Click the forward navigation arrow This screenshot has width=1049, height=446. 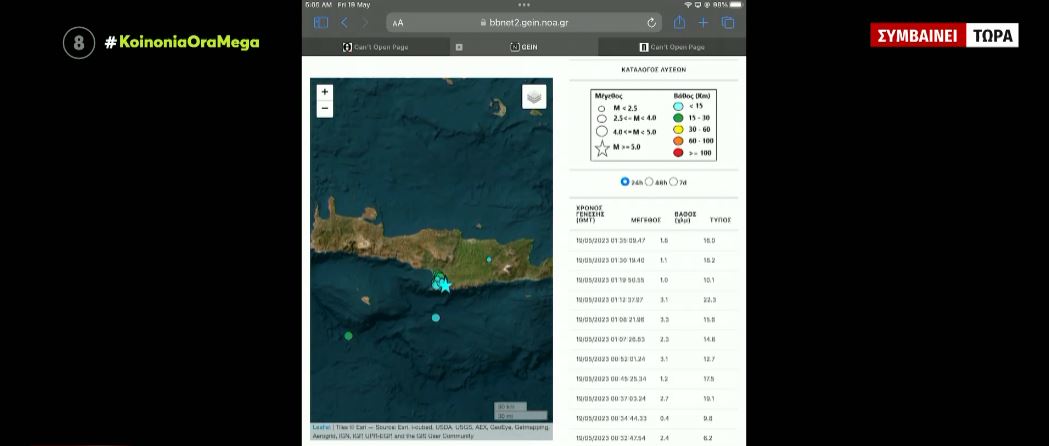(365, 23)
